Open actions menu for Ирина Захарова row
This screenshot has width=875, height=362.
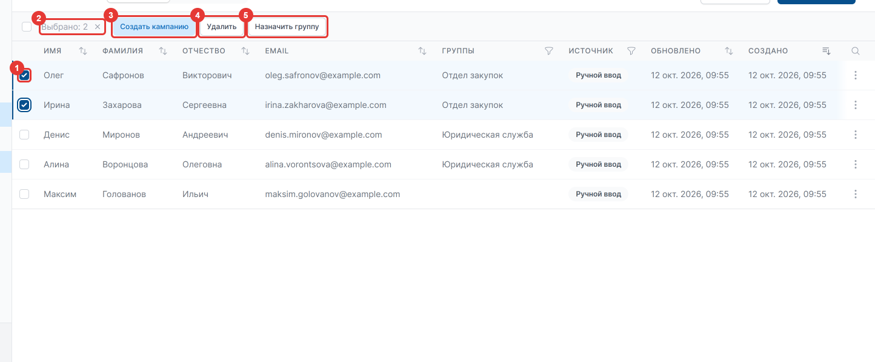(855, 105)
